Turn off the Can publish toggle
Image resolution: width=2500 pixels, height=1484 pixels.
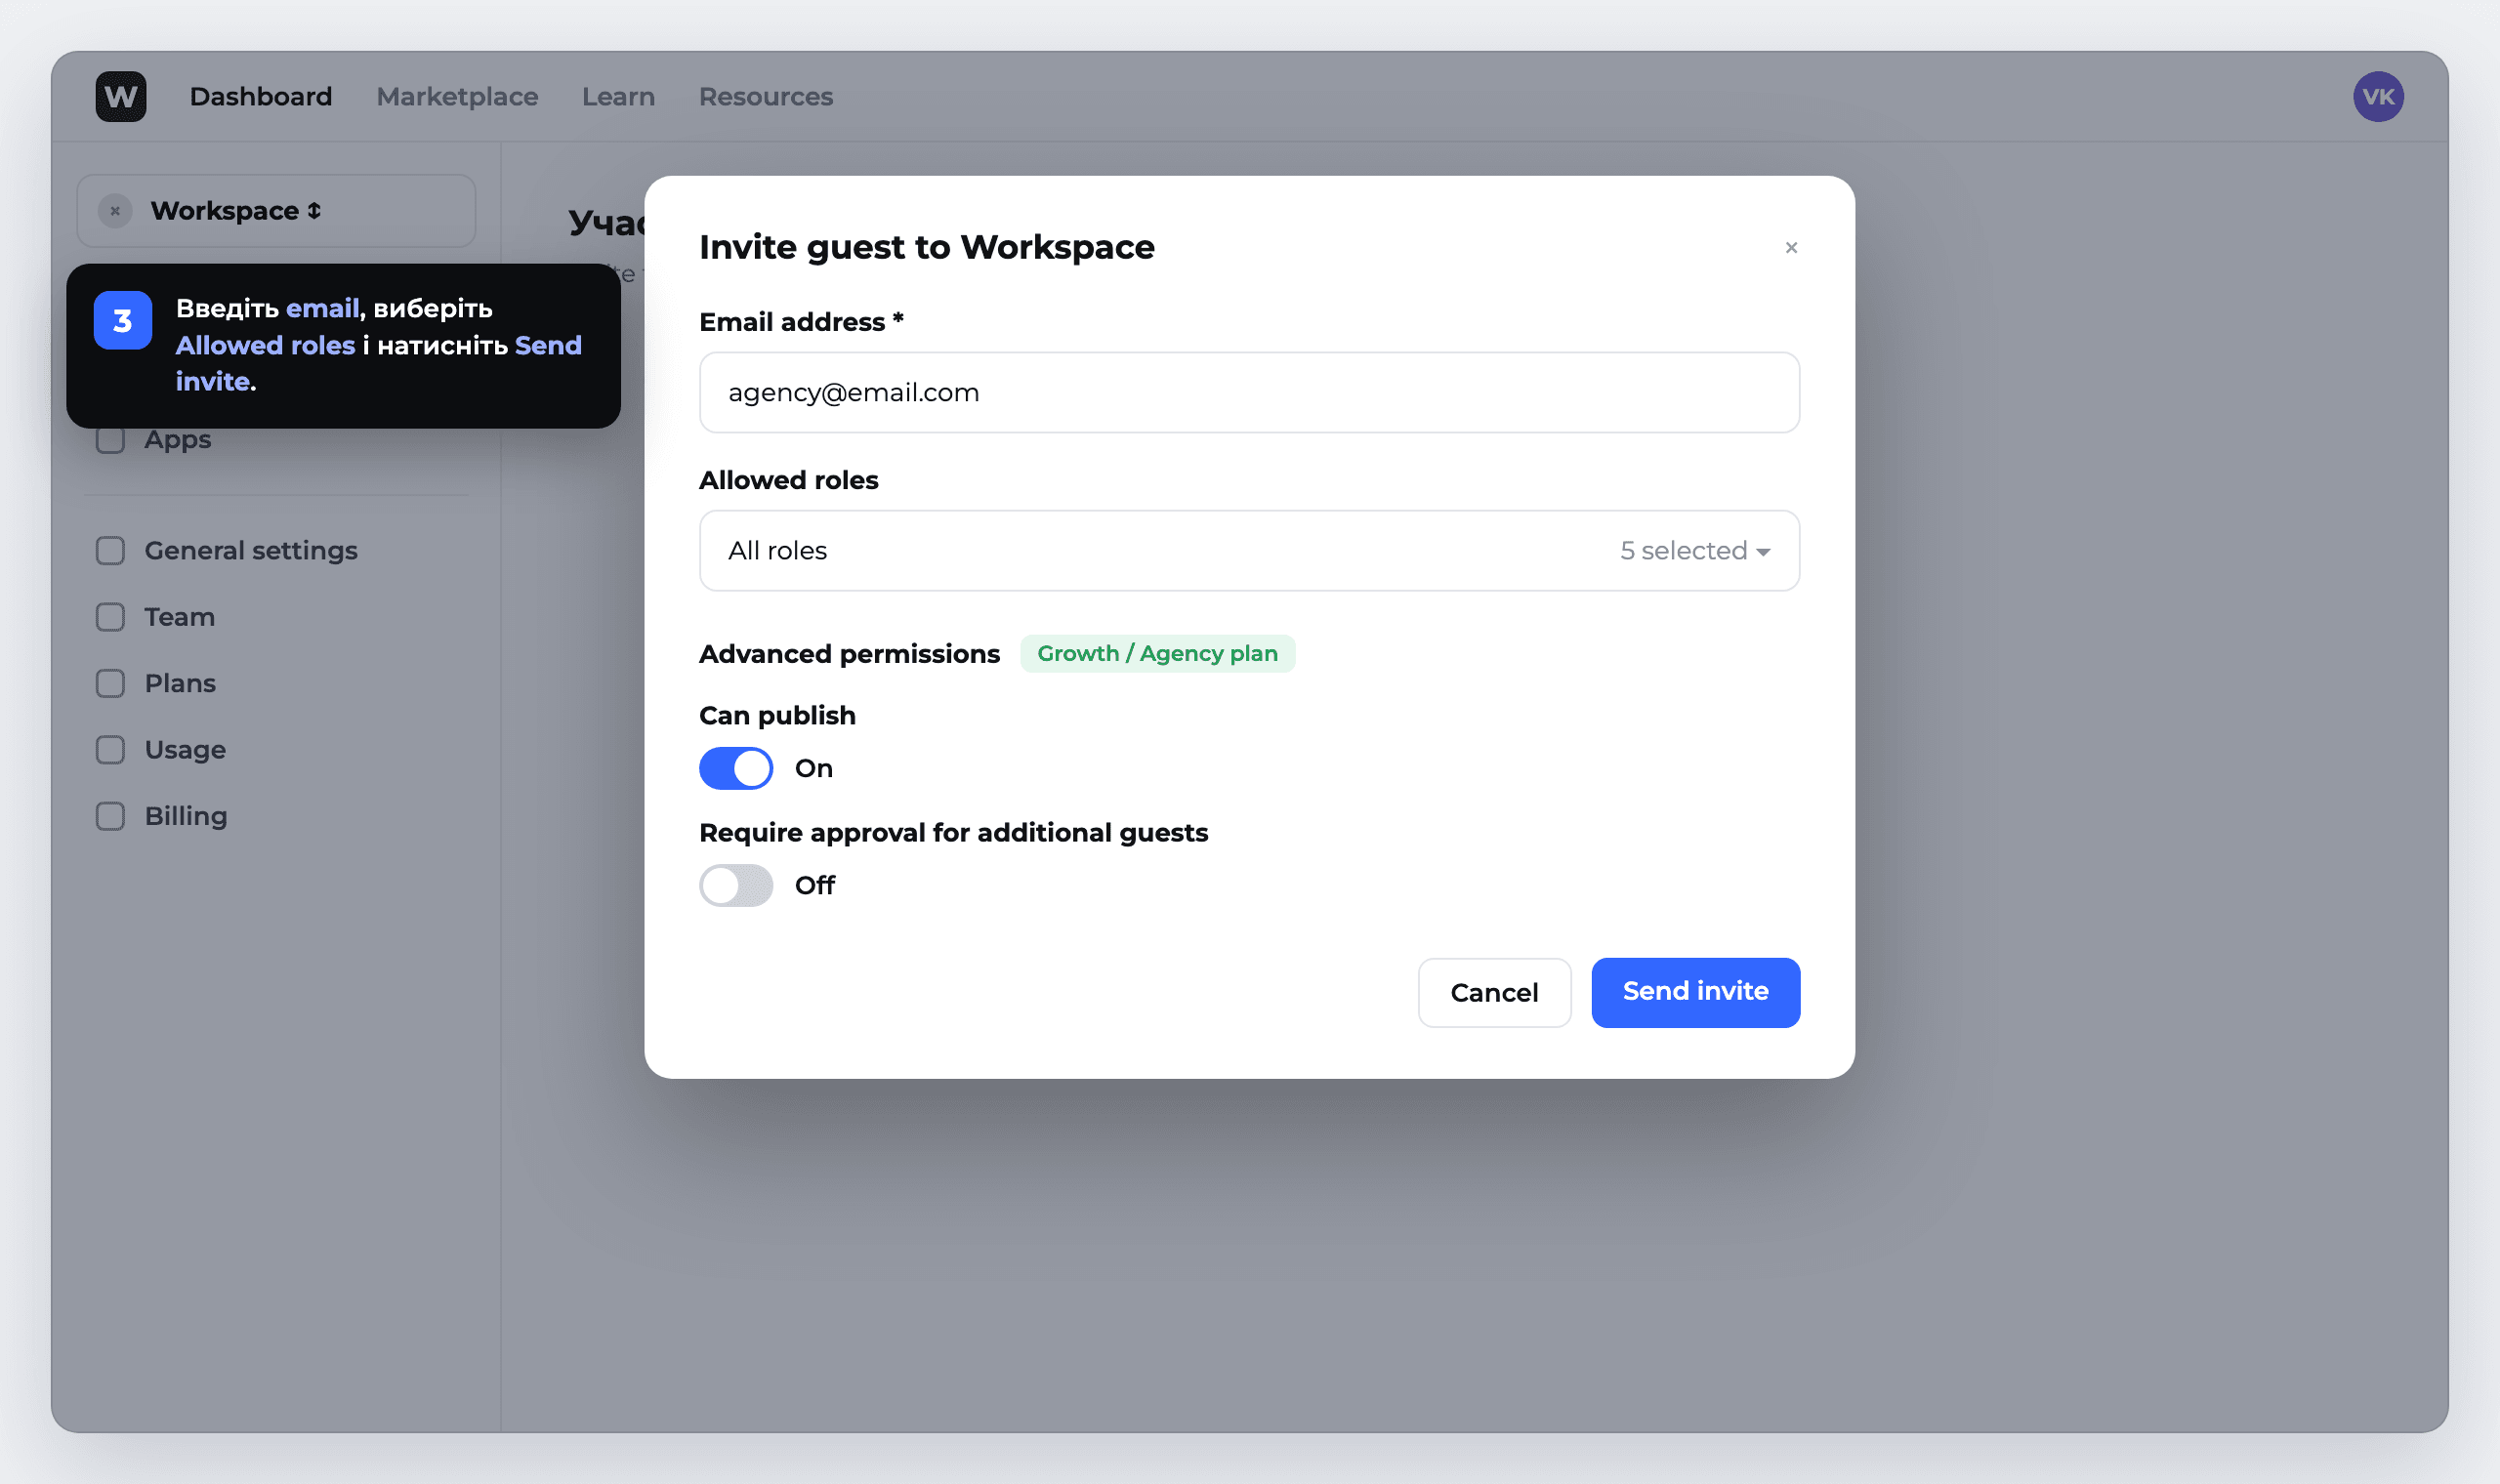(x=736, y=768)
